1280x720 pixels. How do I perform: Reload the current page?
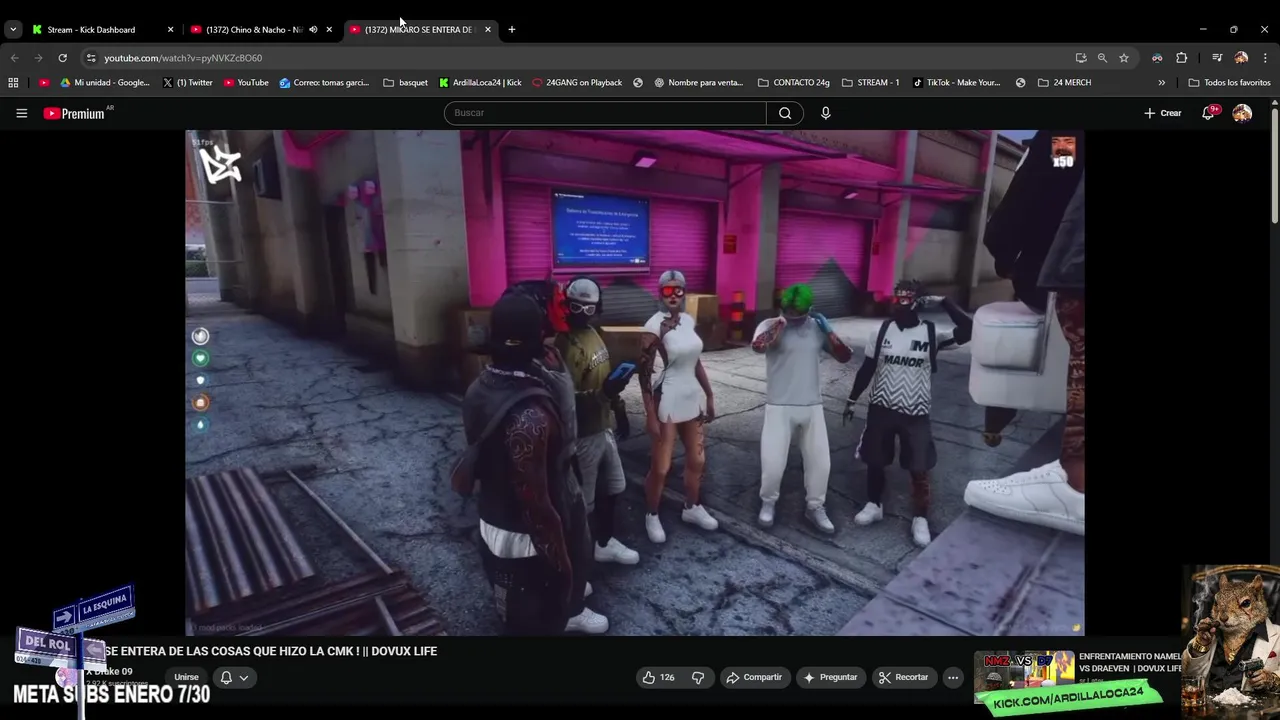62,58
